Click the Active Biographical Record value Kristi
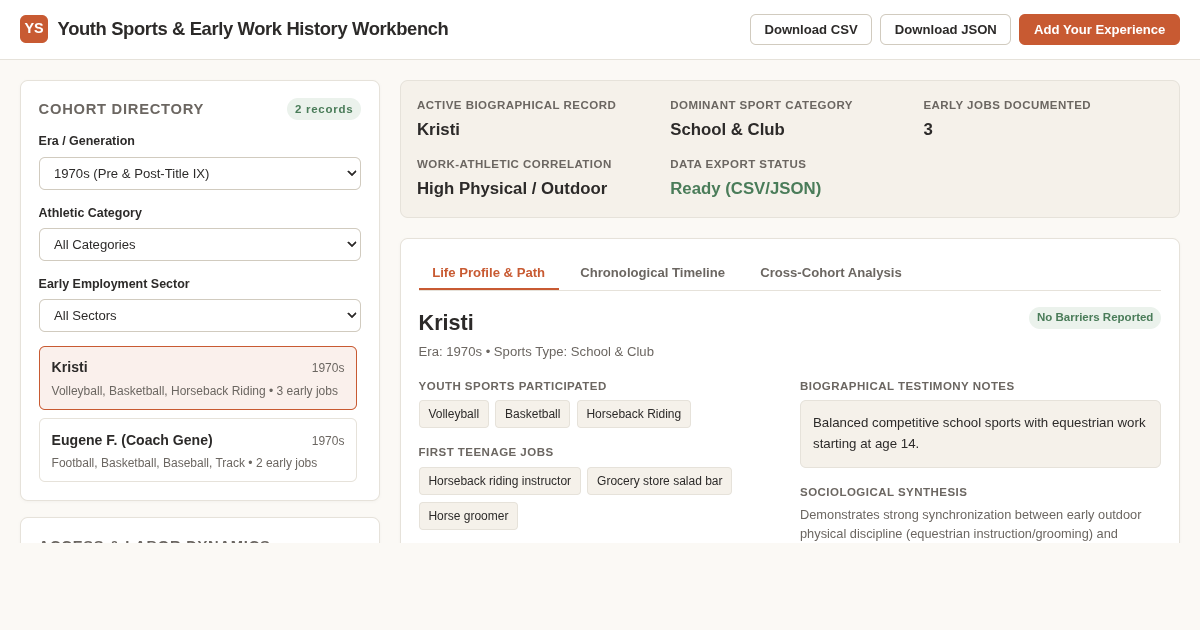Viewport: 1200px width, 630px height. [438, 129]
